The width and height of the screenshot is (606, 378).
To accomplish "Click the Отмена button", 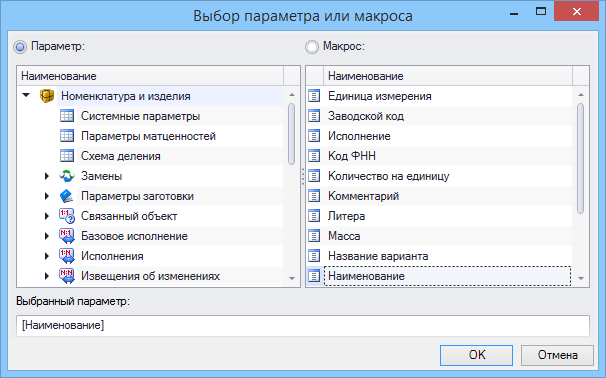I will (x=557, y=355).
